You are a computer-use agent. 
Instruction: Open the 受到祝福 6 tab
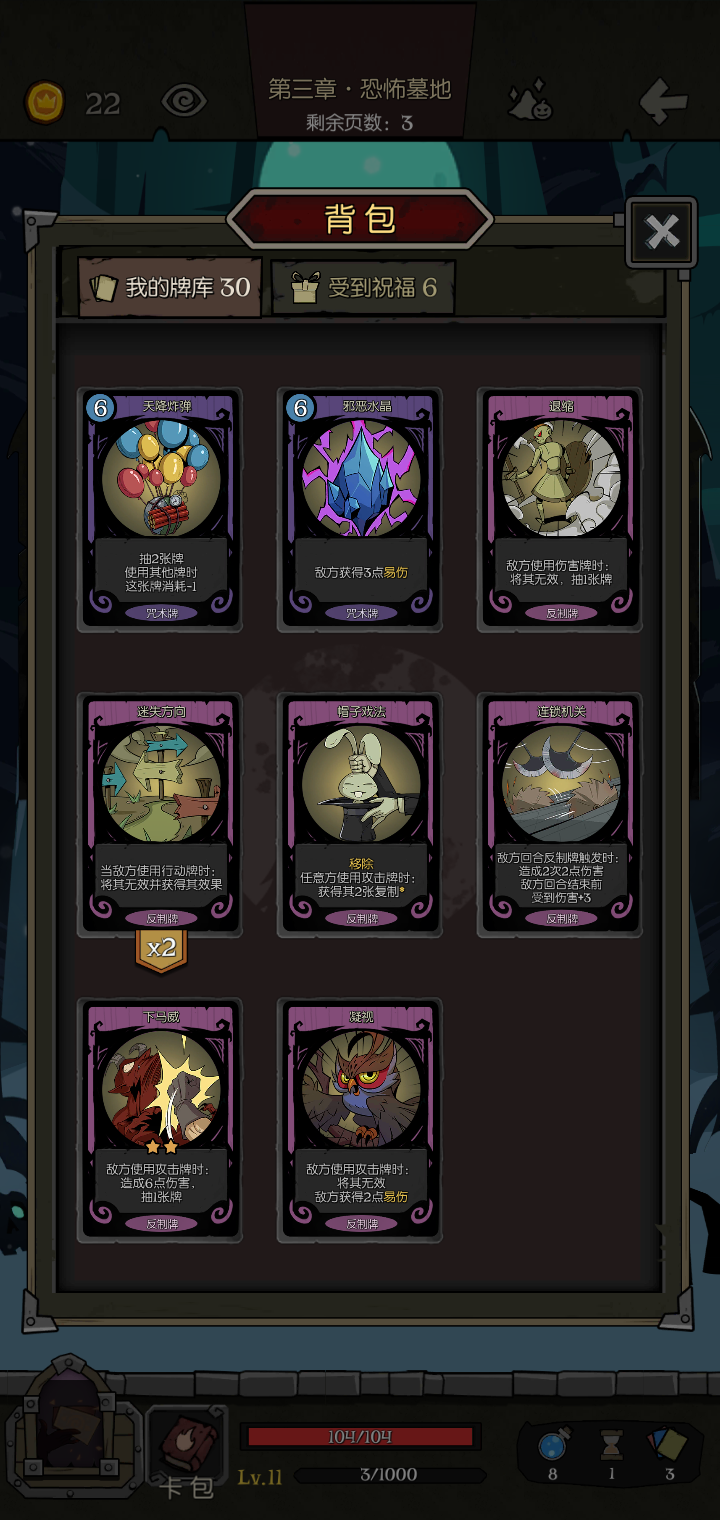(363, 288)
